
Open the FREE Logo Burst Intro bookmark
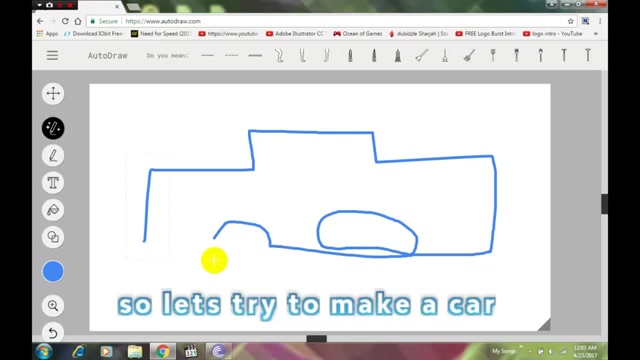click(x=485, y=34)
